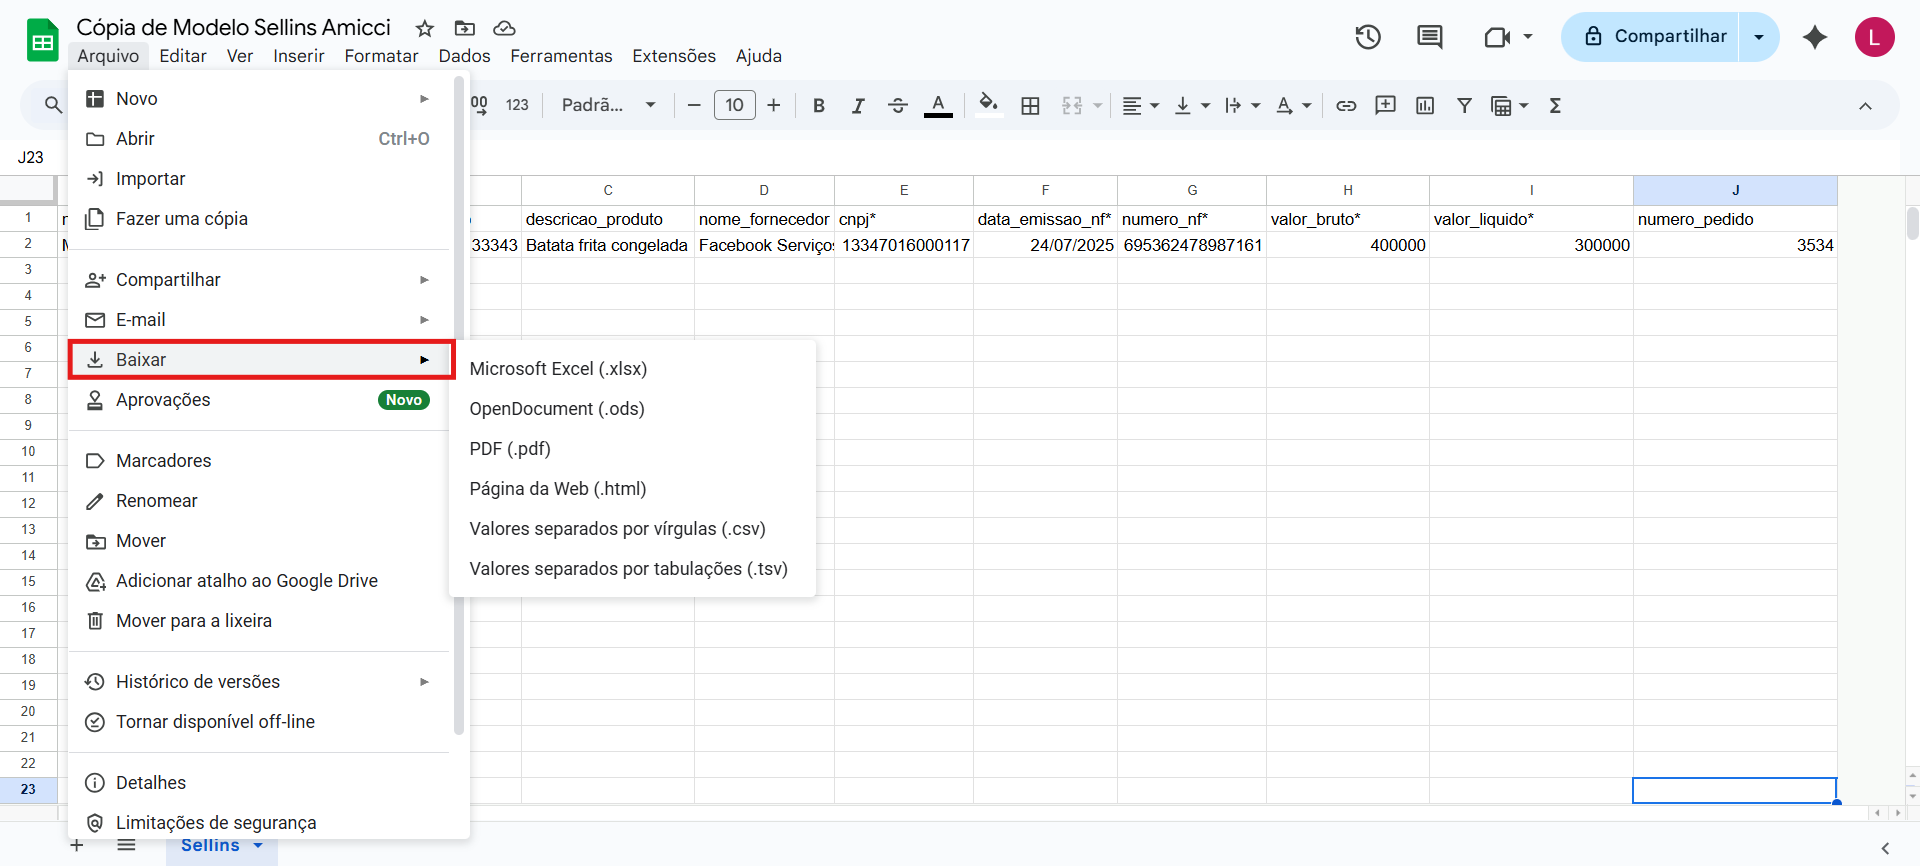Screen dimensions: 1920x866
Task: Toggle italic formatting
Action: [x=857, y=105]
